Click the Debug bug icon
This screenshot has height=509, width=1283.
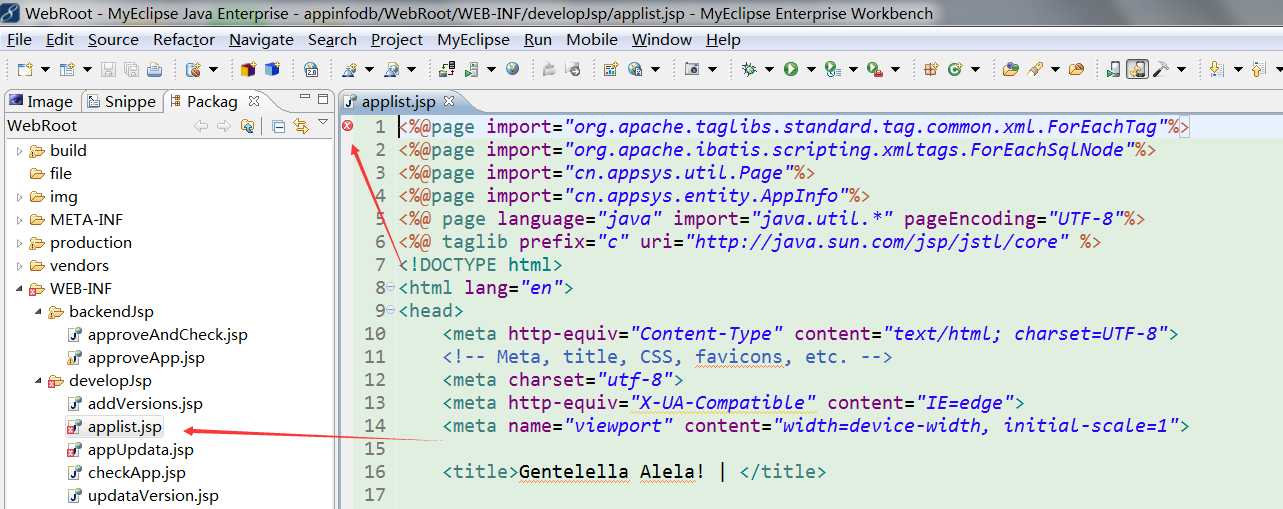748,69
